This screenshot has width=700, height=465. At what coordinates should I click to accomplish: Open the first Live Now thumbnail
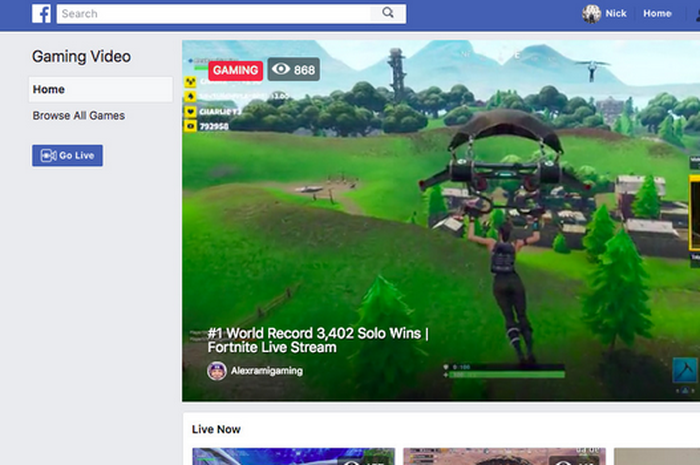[x=294, y=457]
